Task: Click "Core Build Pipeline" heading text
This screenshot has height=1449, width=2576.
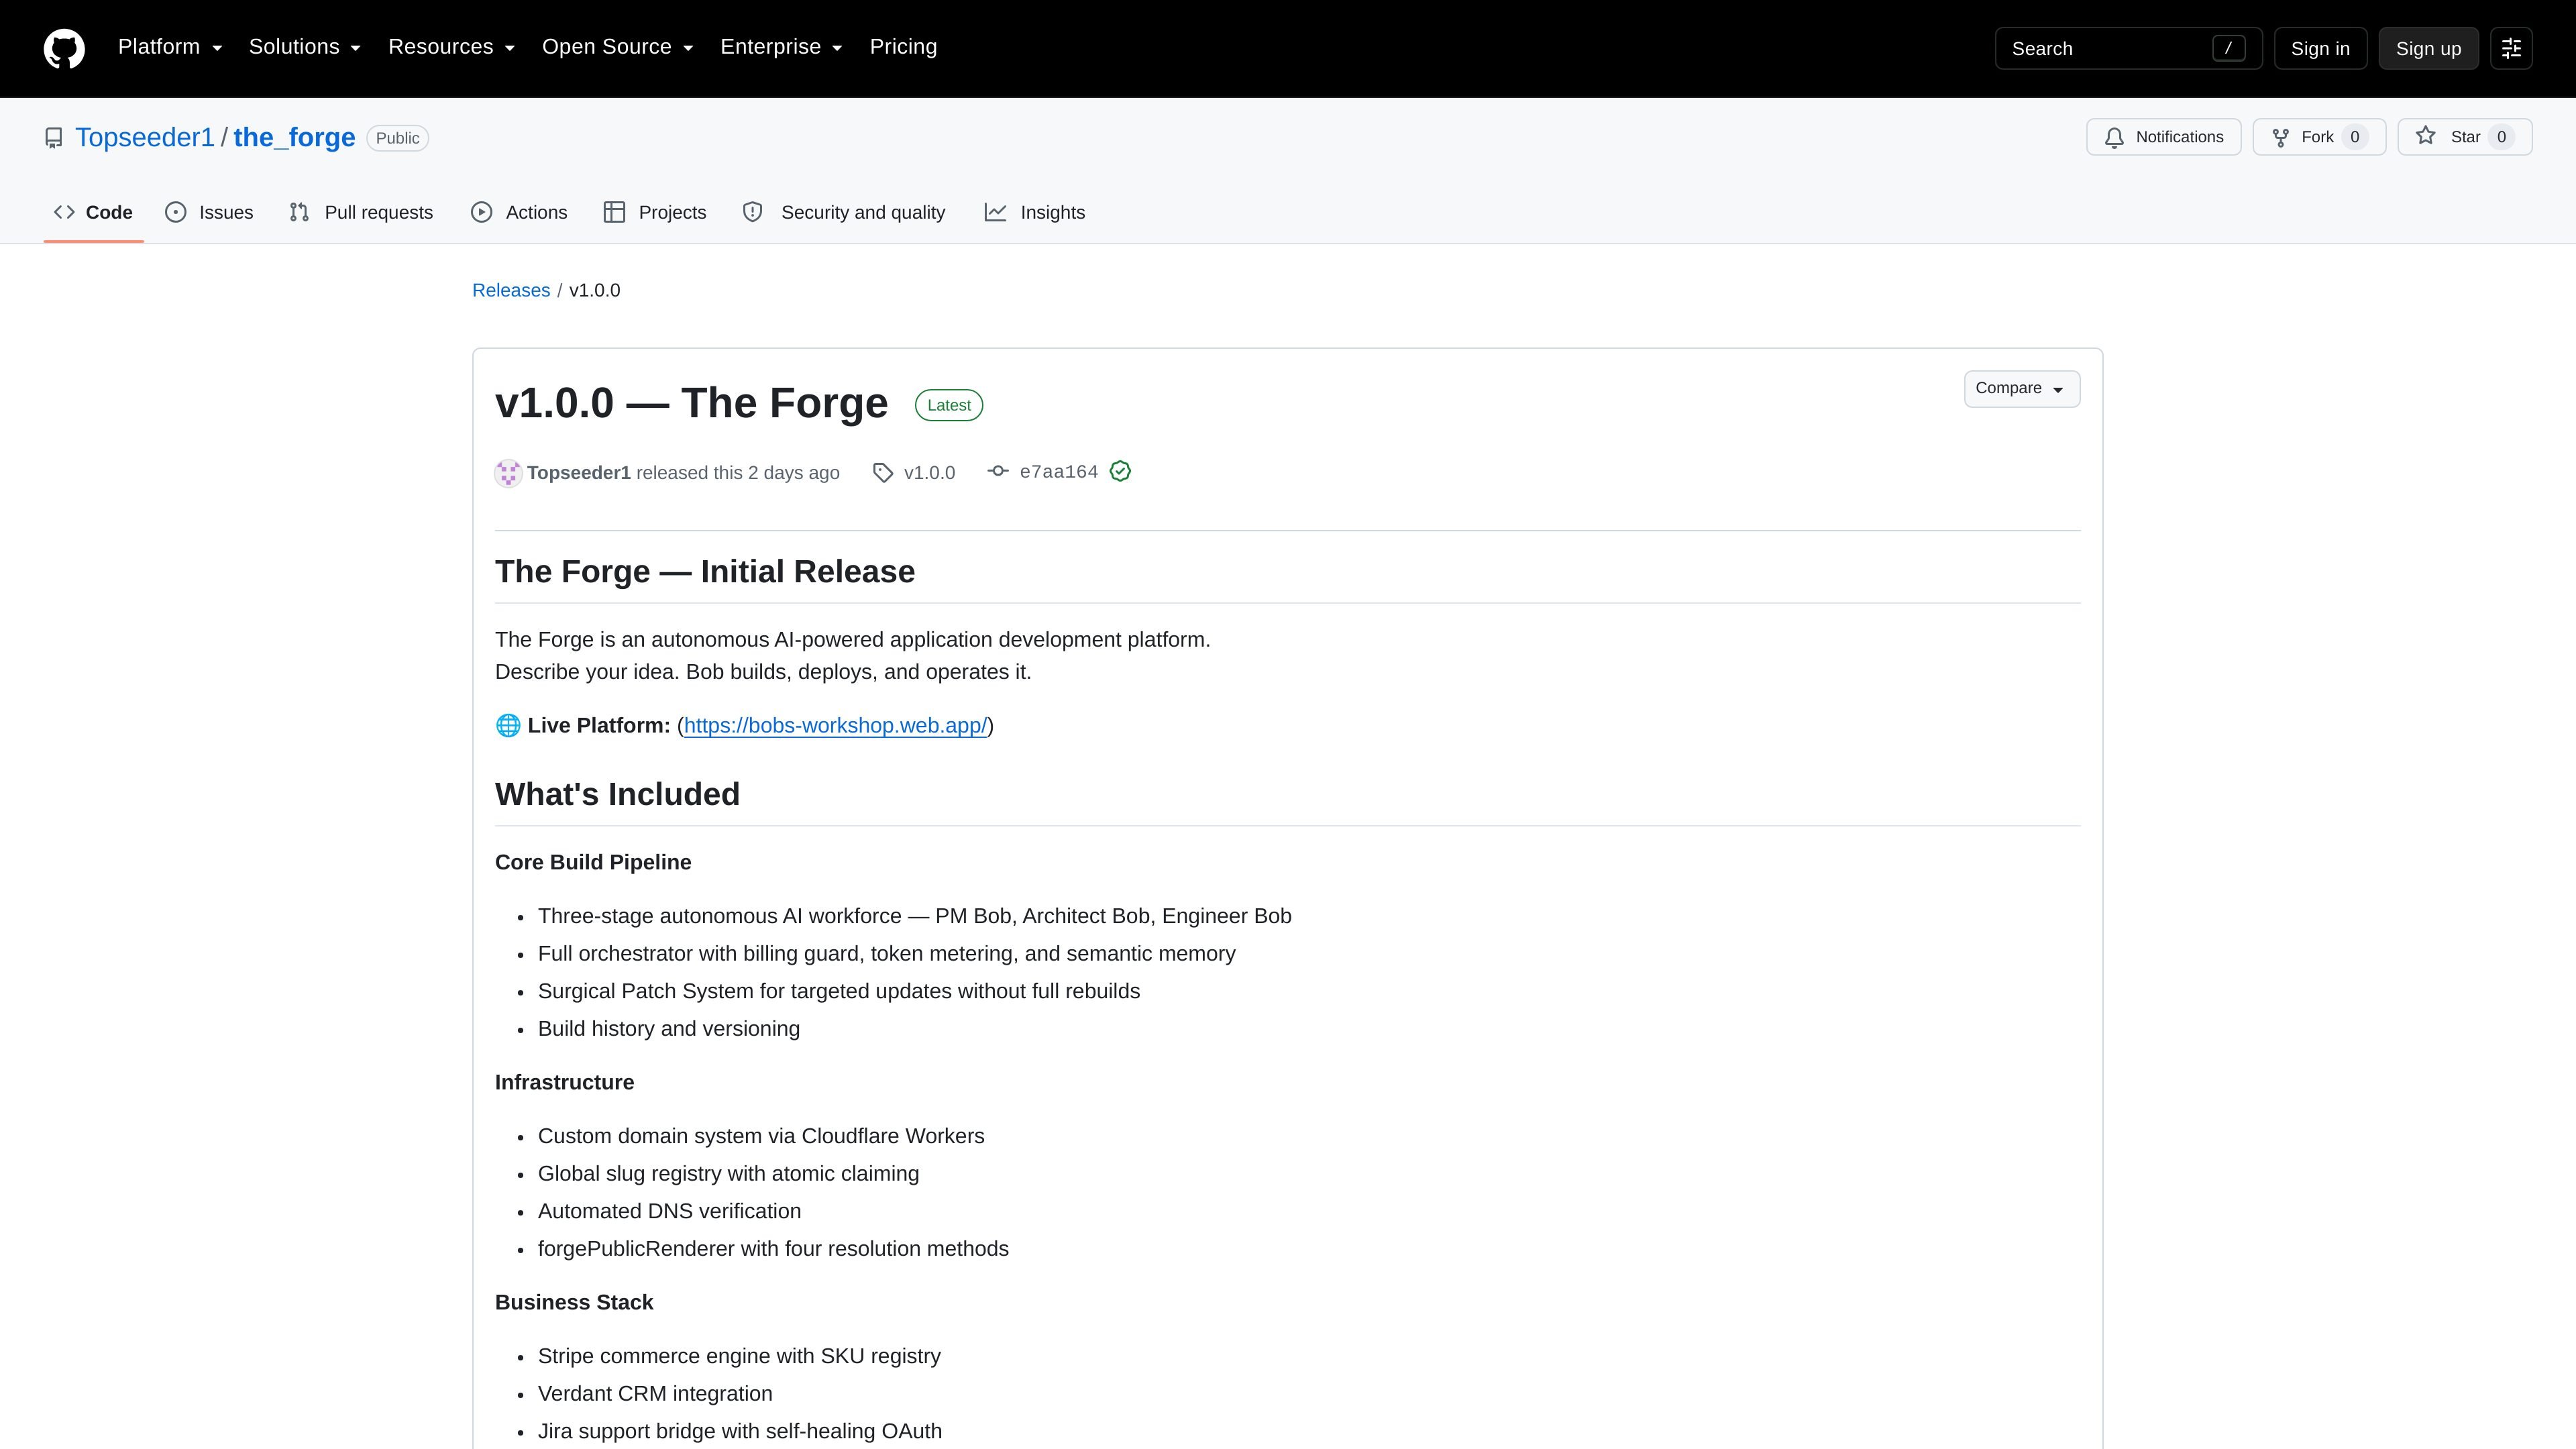Action: 593,862
